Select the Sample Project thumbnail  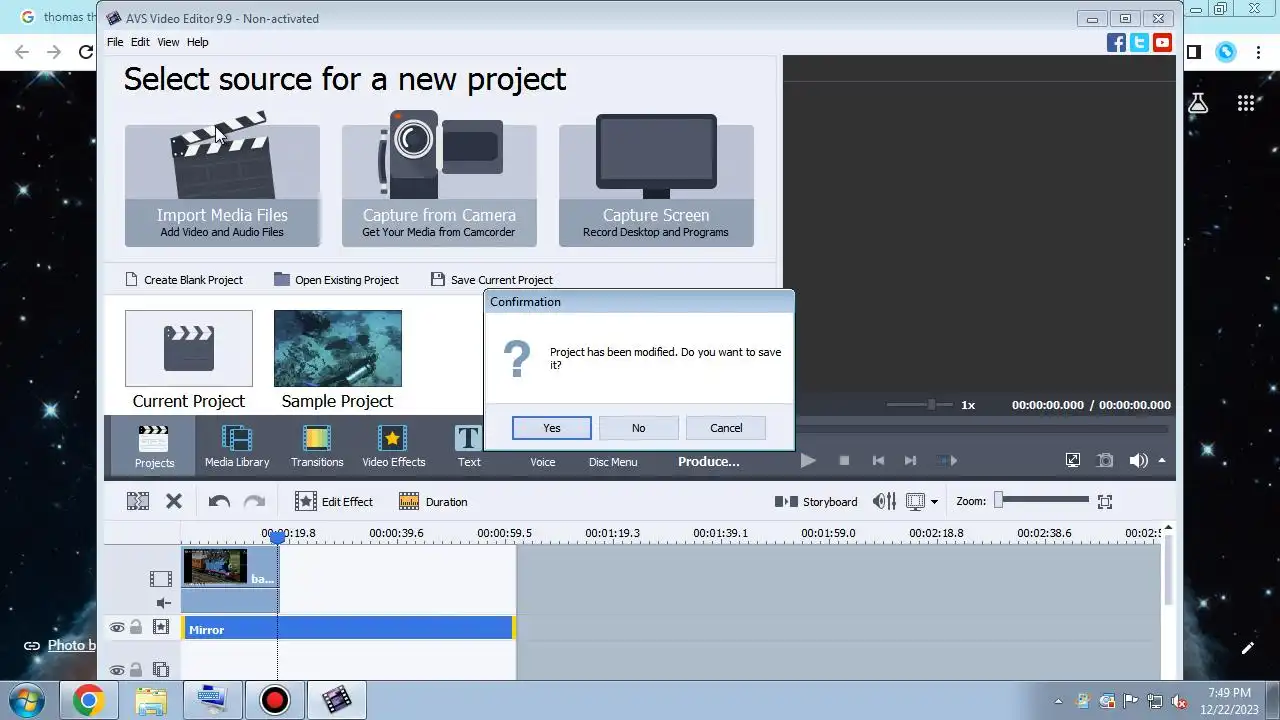coord(338,348)
